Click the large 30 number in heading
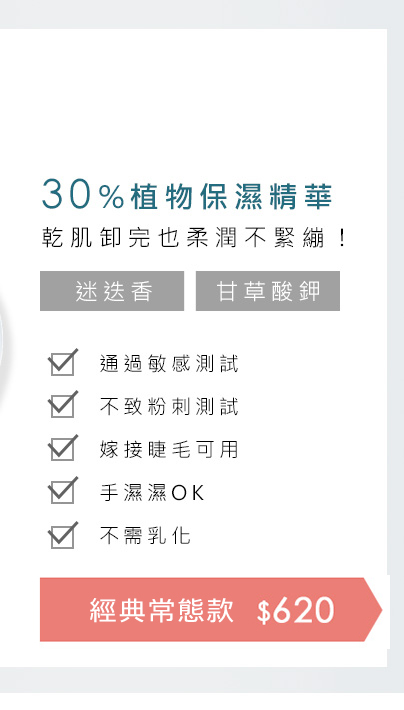This screenshot has height=710, width=404. (x=67, y=194)
